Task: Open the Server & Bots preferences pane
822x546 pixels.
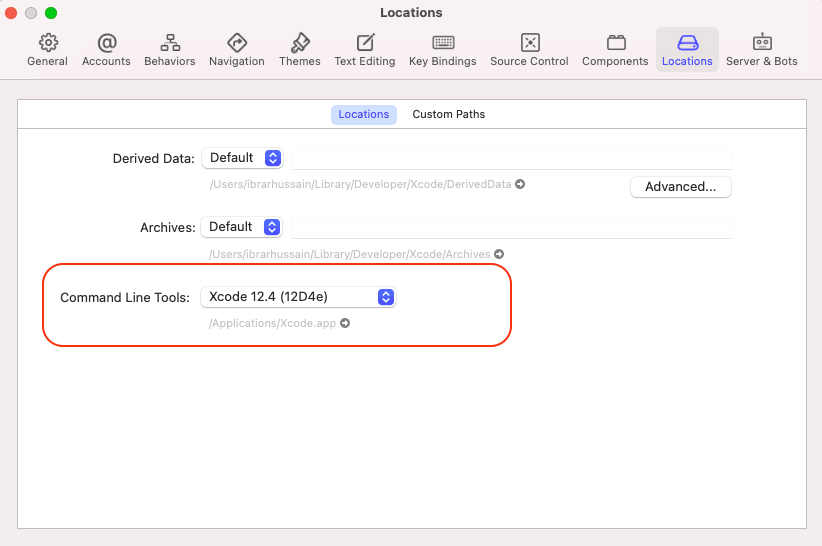Action: (x=762, y=50)
